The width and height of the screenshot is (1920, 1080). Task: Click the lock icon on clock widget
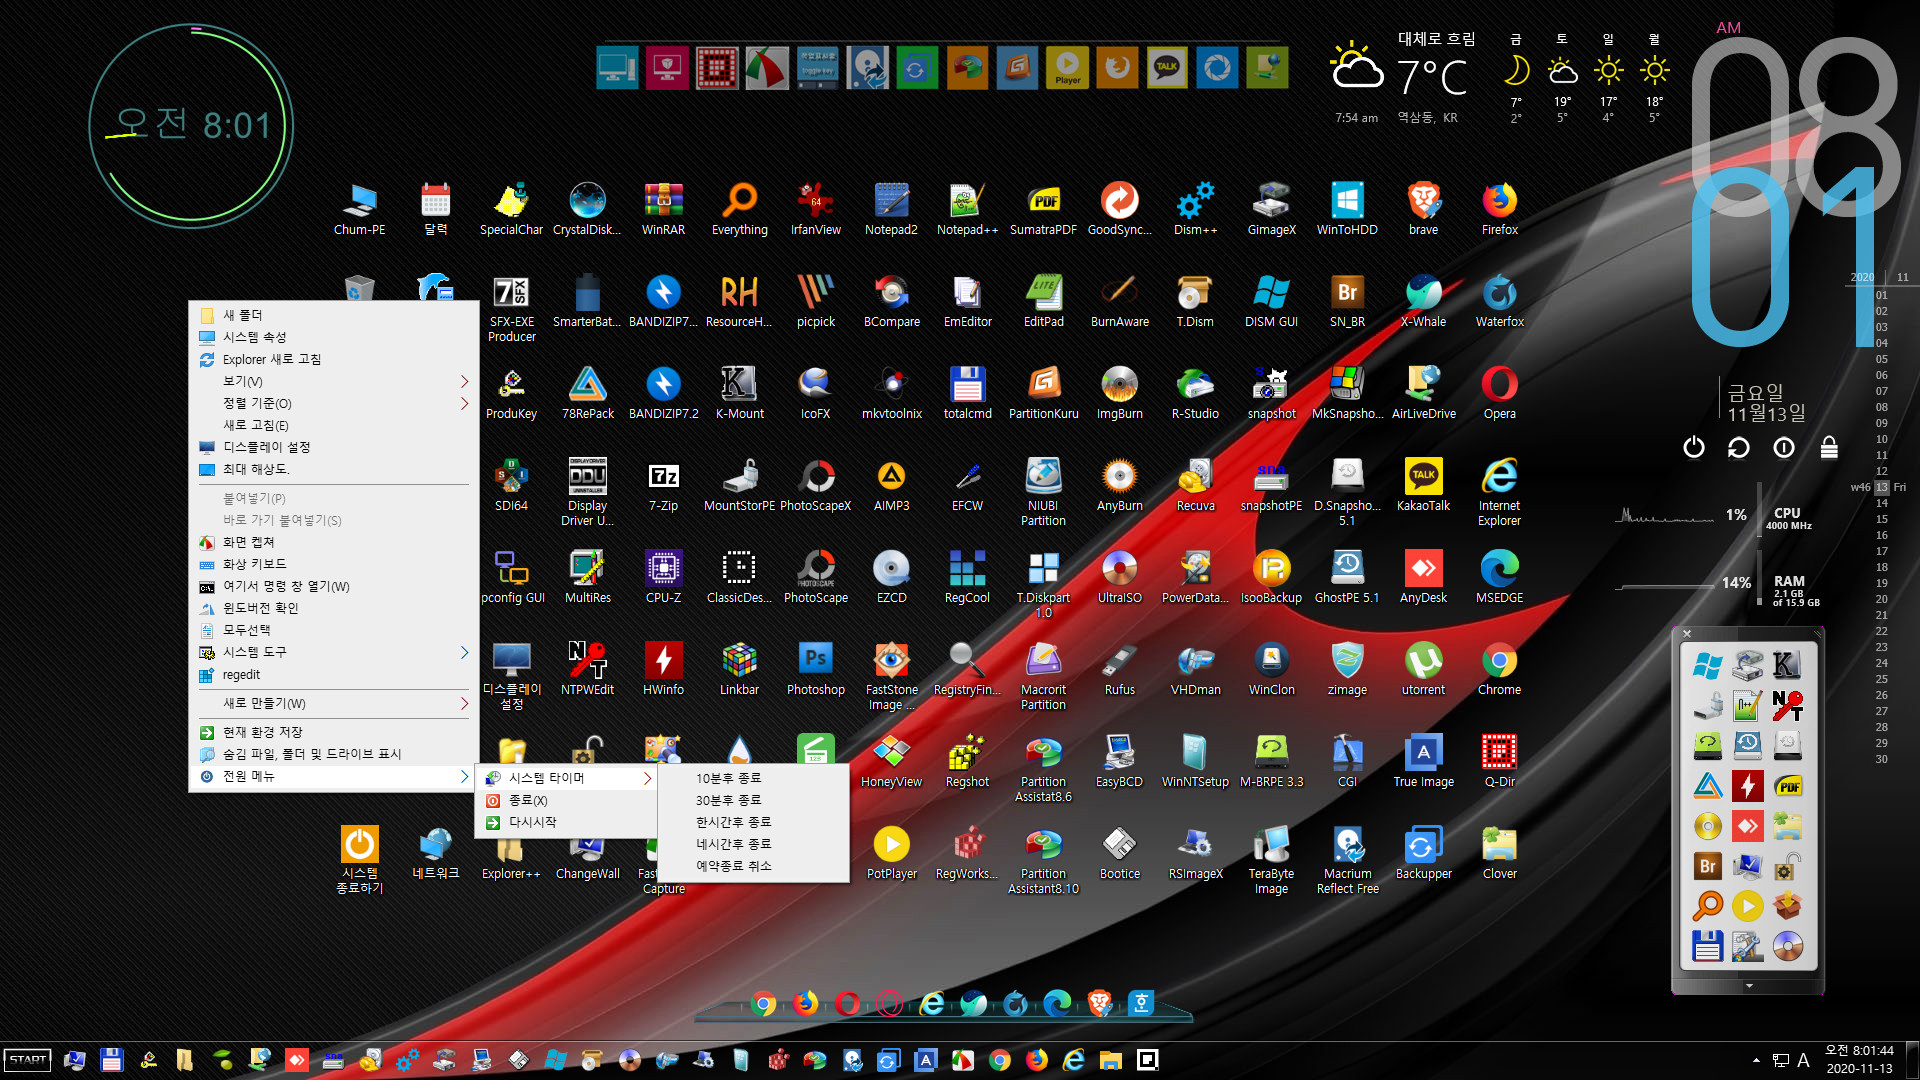coord(1829,447)
